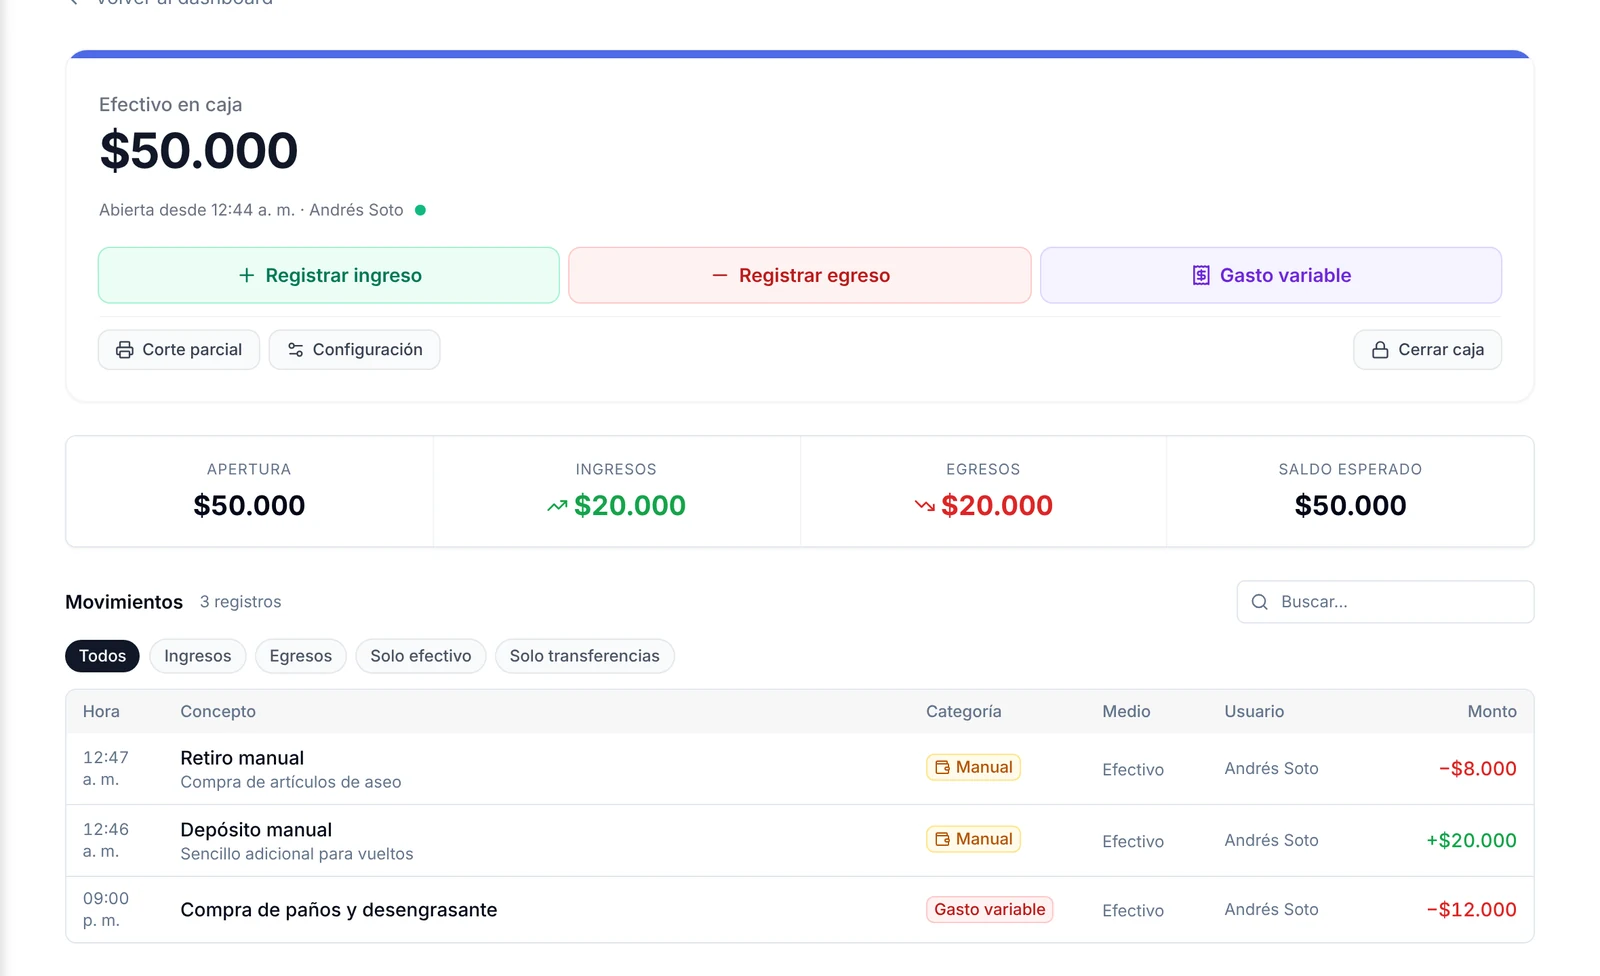1600x976 pixels.
Task: Click the printer icon for Corte parcial
Action: tap(125, 350)
